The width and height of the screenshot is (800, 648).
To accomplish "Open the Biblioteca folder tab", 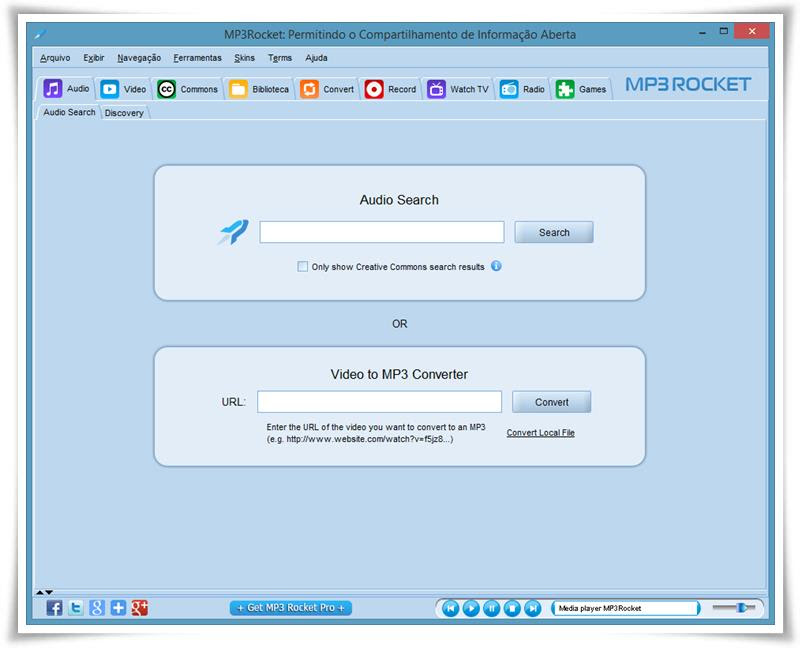I will click(x=259, y=89).
